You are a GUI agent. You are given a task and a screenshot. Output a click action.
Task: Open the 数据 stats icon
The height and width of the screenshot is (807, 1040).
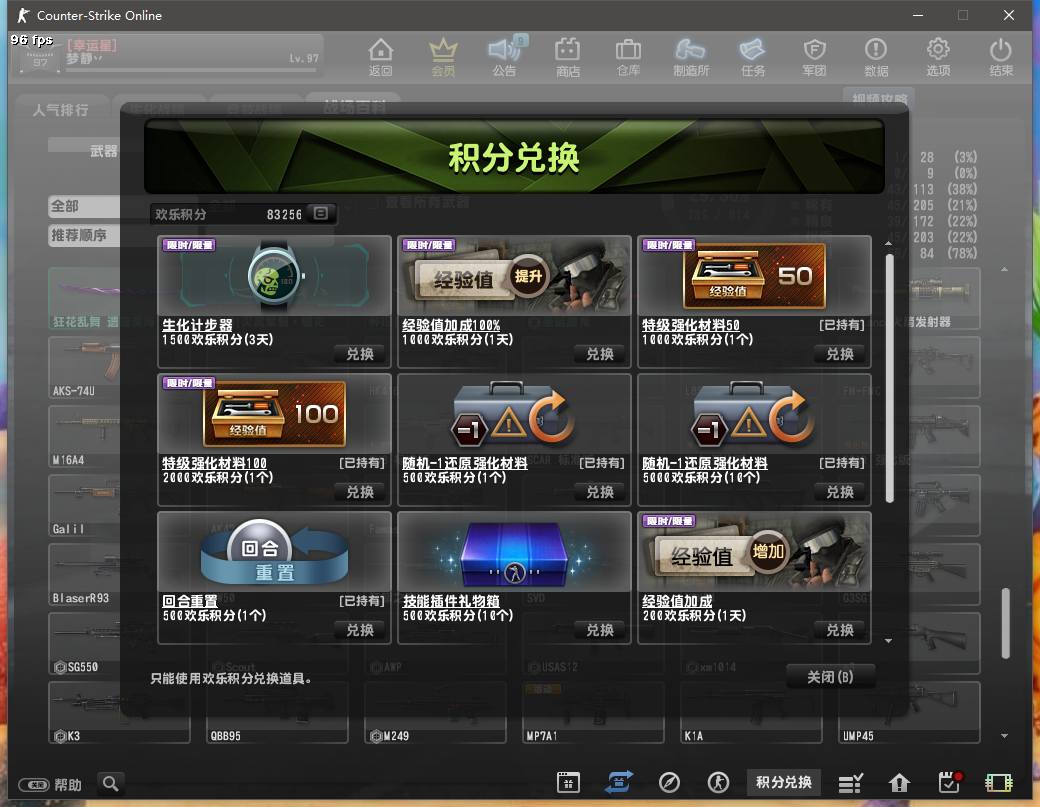[876, 57]
